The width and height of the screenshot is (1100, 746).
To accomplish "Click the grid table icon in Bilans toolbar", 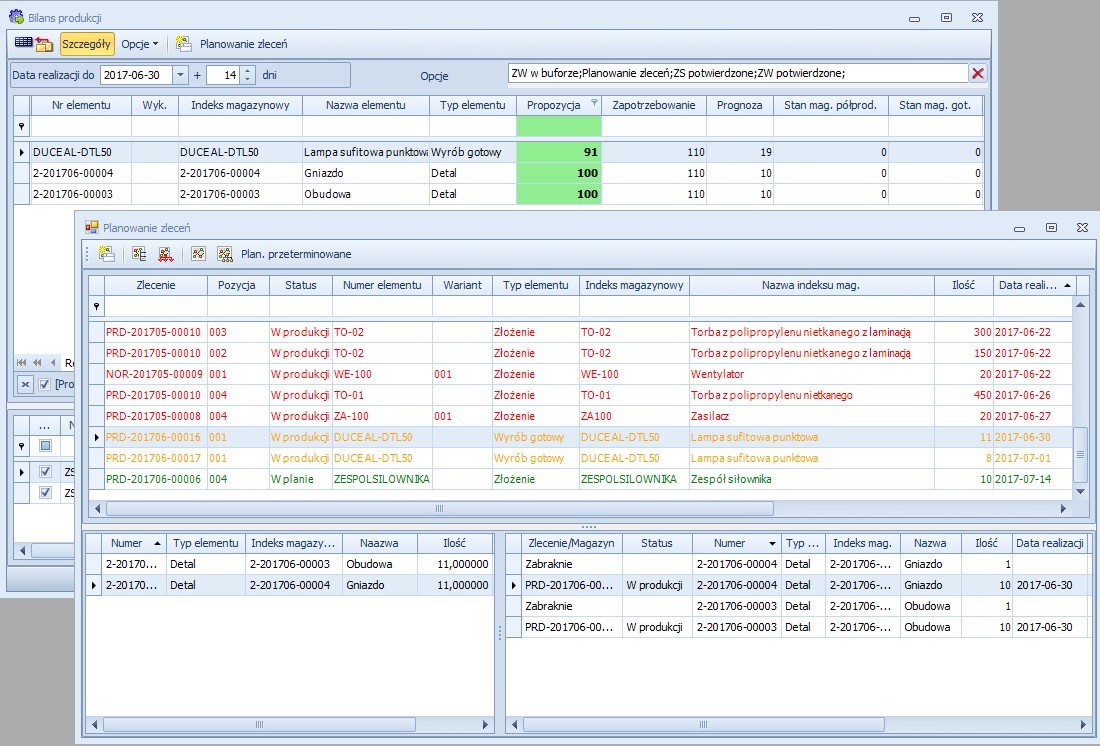I will [23, 44].
